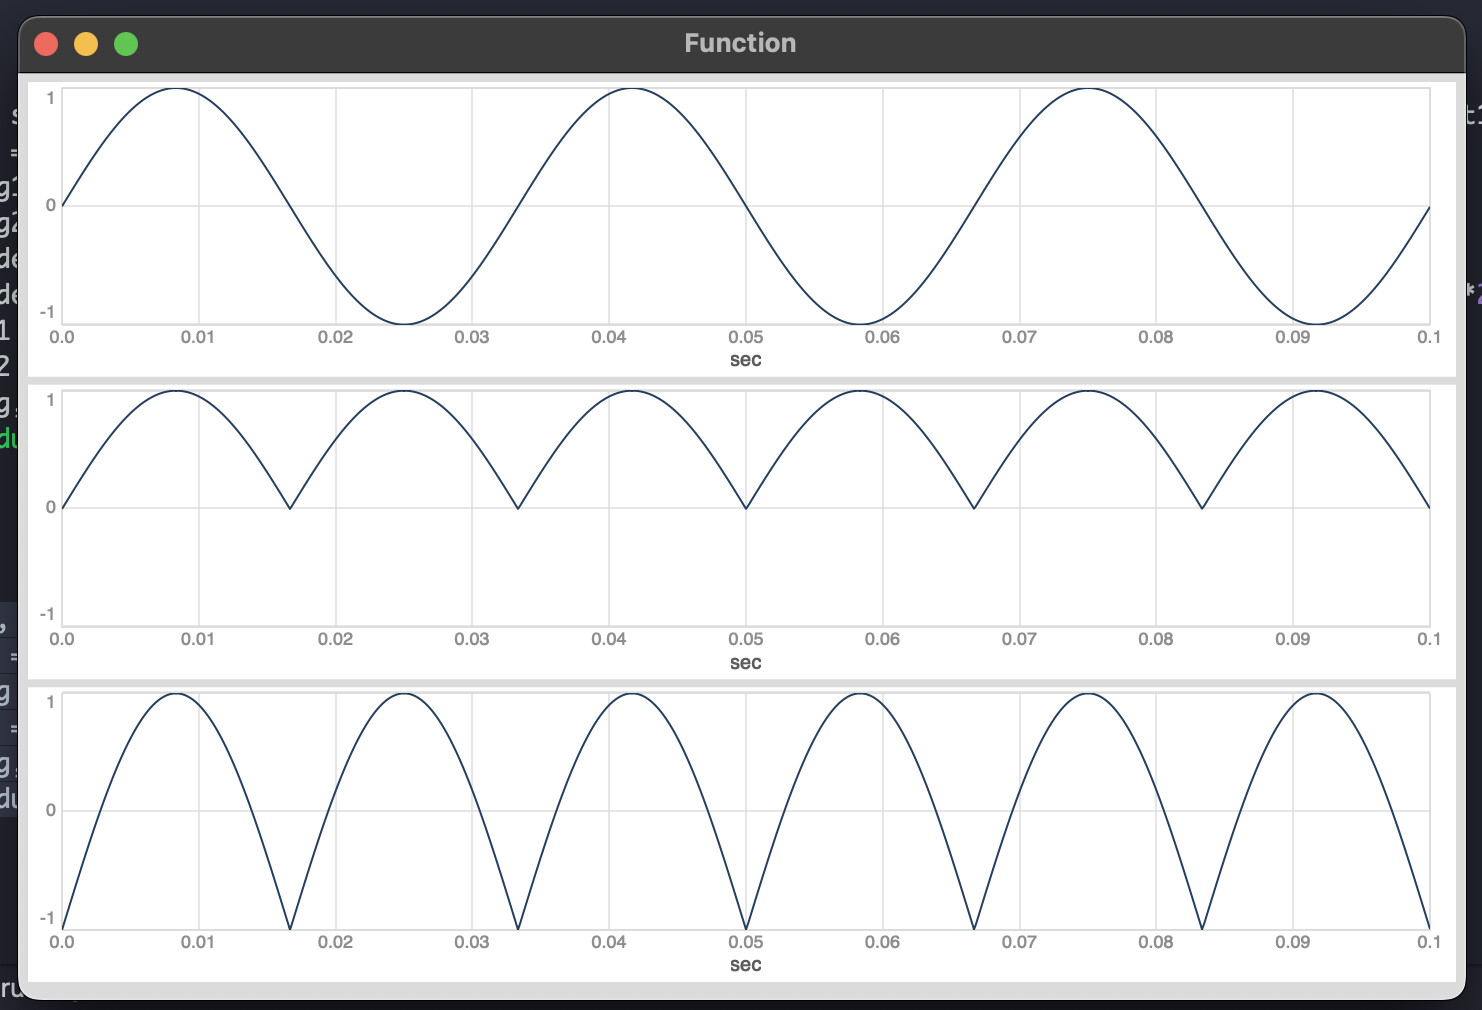
Task: Click the last peak in the bottom plot
Action: click(x=1316, y=694)
